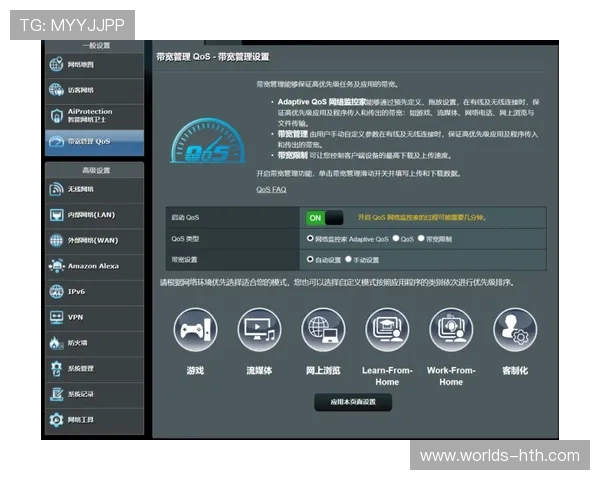
Task: Click the 应用本页面设置 apply button
Action: 353,402
